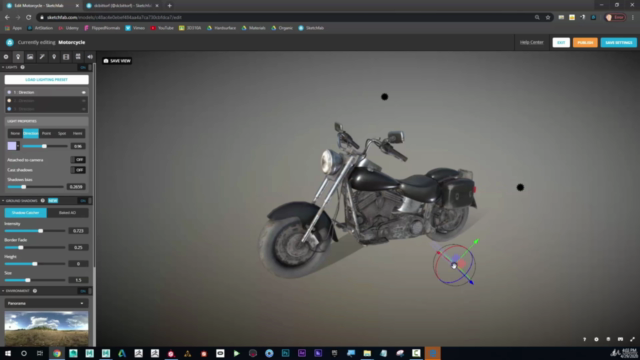Toggle the Lights section ON switch
The height and width of the screenshot is (360, 640).
83,67
